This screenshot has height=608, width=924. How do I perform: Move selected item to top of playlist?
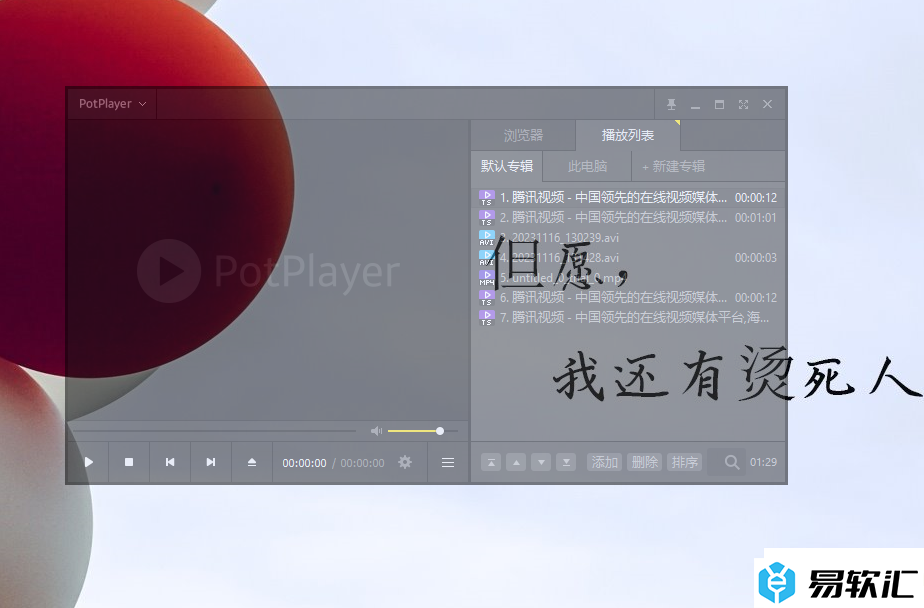(491, 462)
